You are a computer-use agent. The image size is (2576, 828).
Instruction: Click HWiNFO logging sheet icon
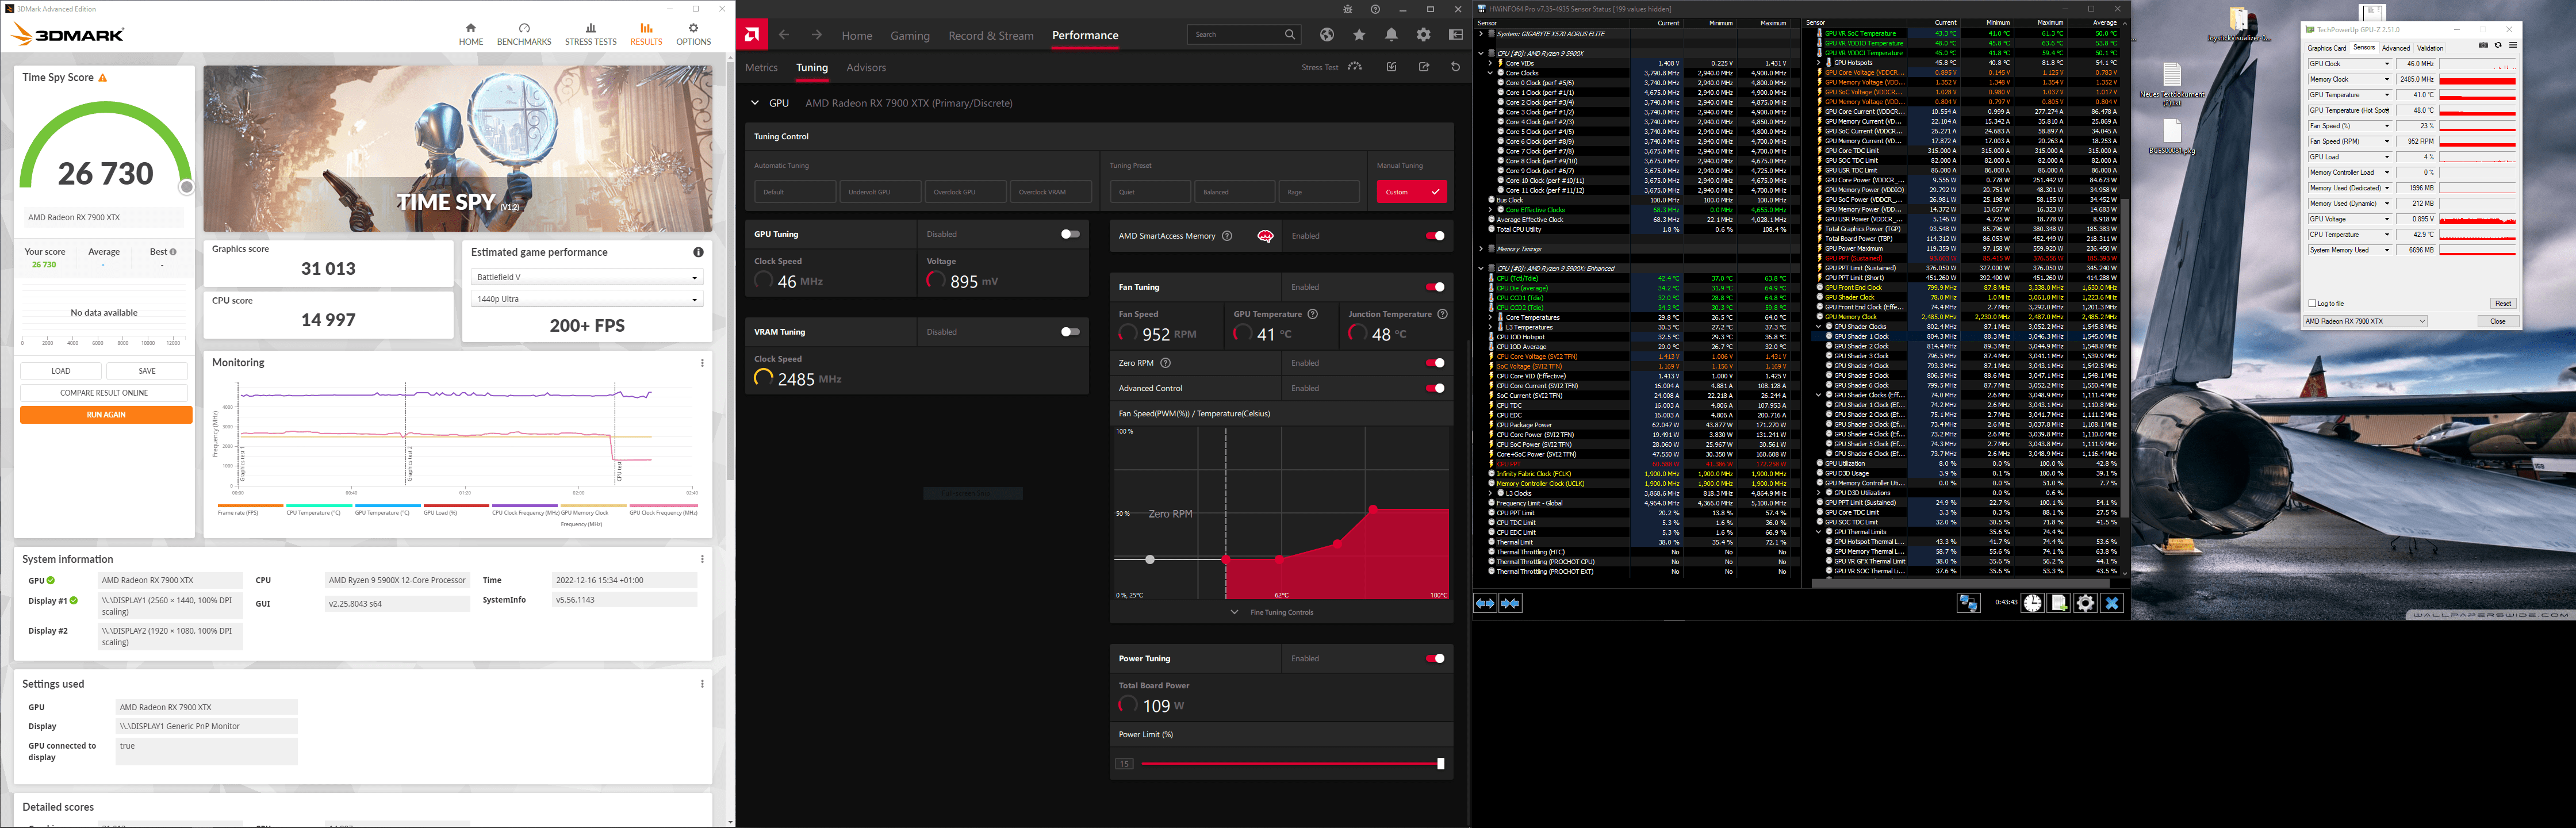point(2059,603)
